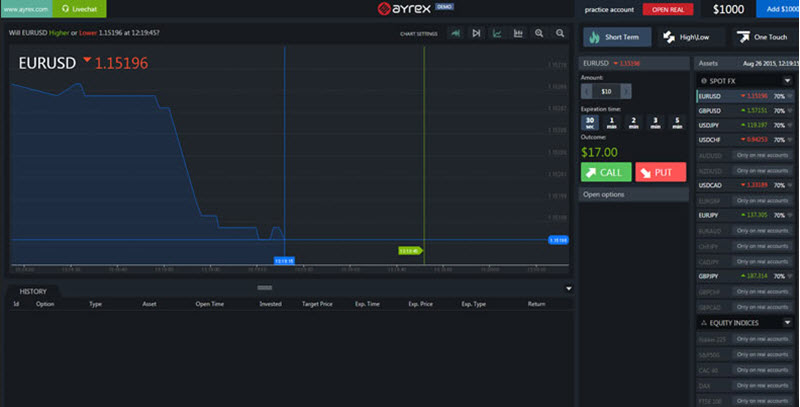Click DAX 'Only on real accounts' button
The image size is (800, 407).
click(x=762, y=385)
